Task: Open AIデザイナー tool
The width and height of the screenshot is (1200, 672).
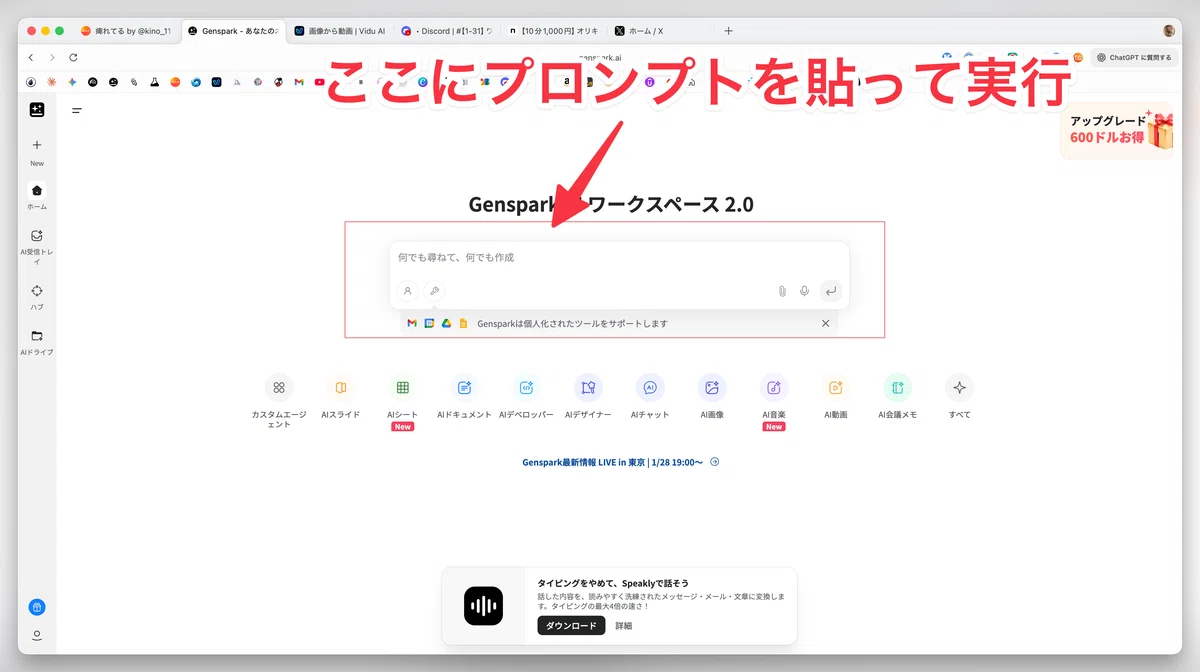Action: click(x=588, y=387)
